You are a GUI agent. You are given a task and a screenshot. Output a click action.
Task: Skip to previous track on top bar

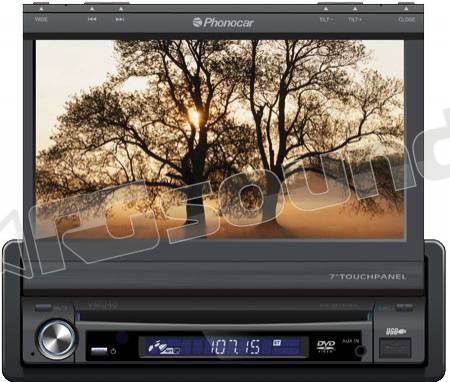(x=92, y=19)
